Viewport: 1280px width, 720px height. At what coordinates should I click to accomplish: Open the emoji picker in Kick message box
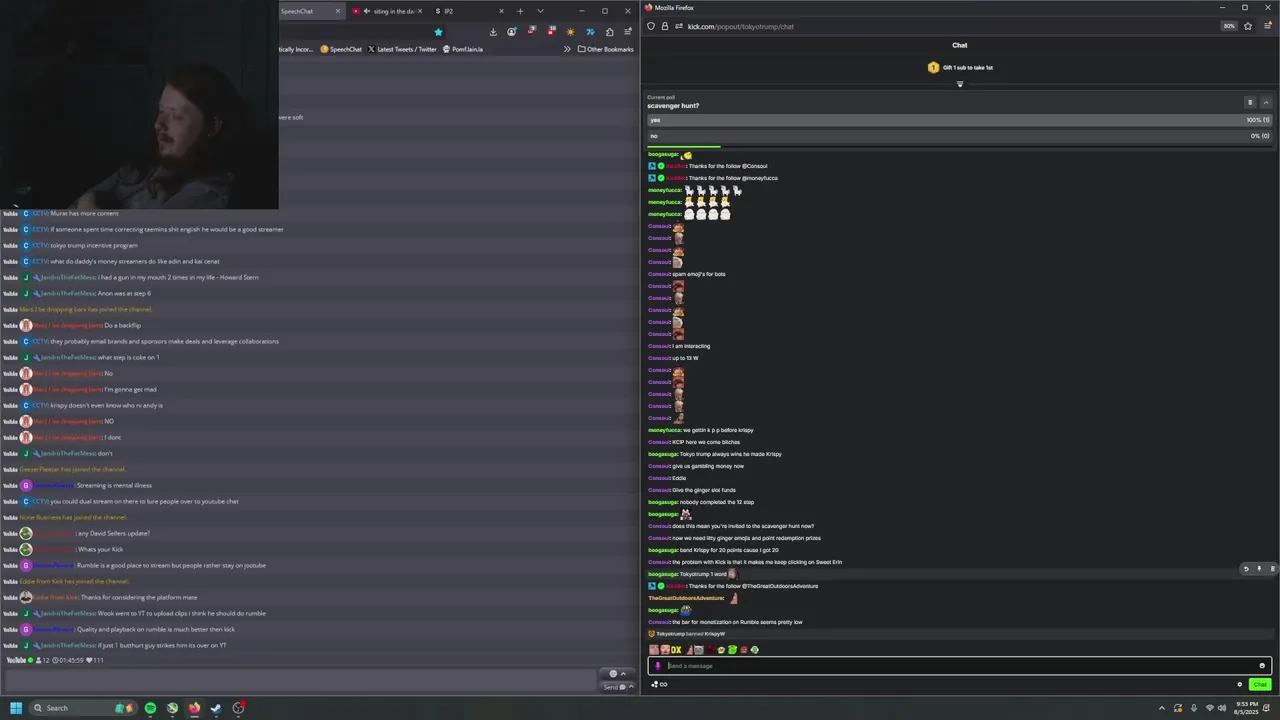click(1262, 666)
